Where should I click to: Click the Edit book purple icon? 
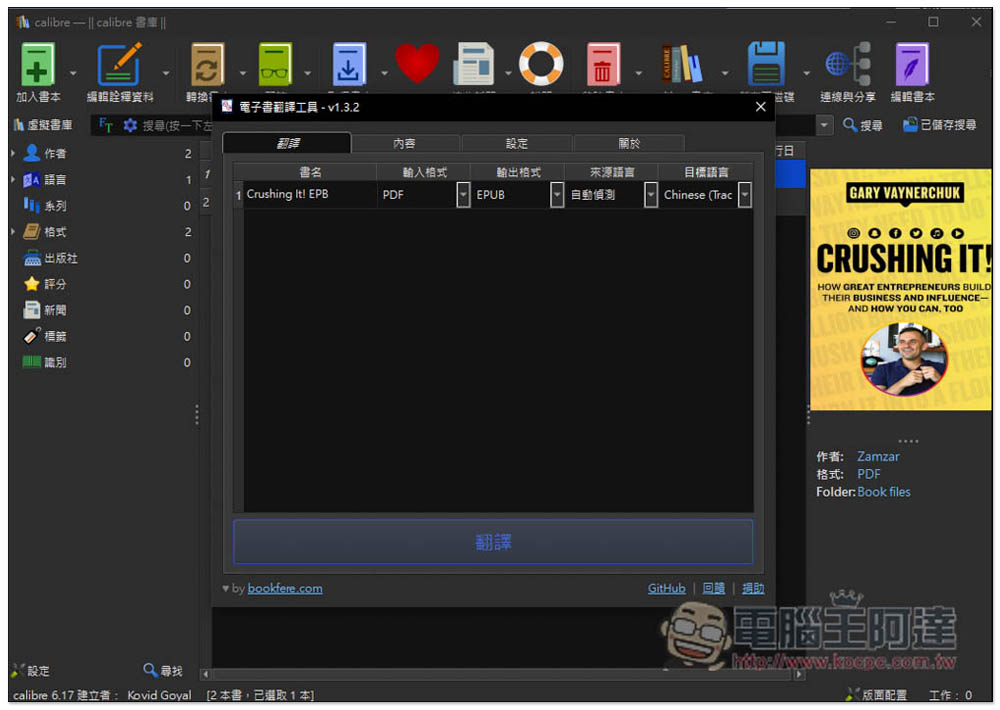(912, 64)
